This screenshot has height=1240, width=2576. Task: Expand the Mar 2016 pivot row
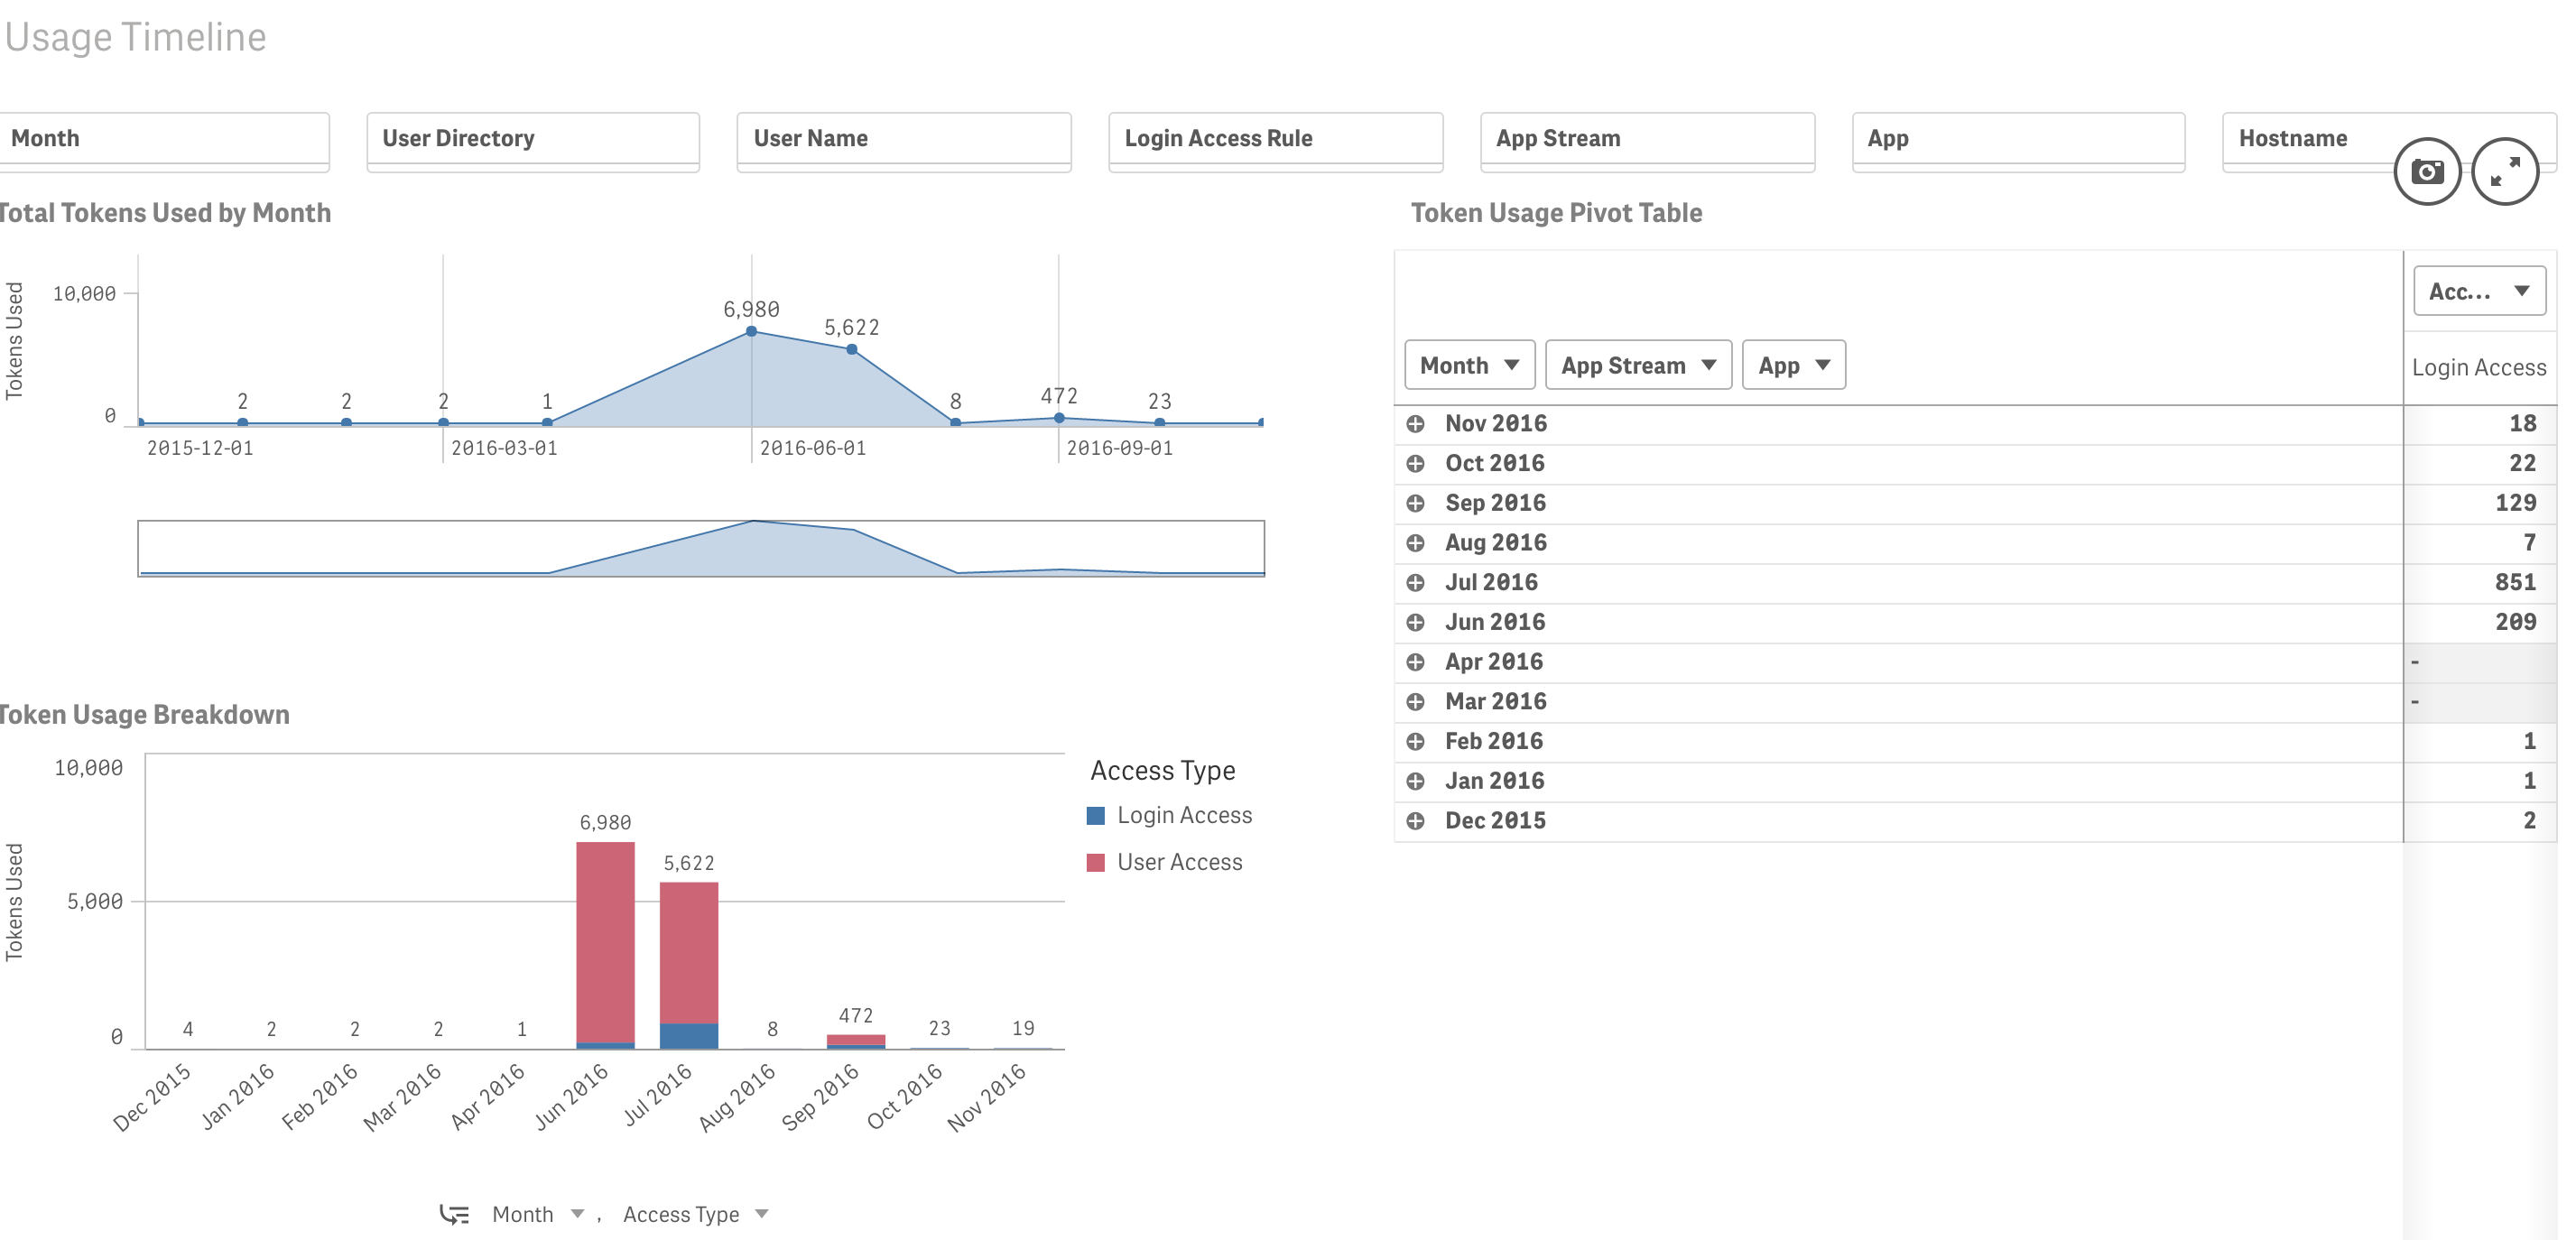point(1415,702)
